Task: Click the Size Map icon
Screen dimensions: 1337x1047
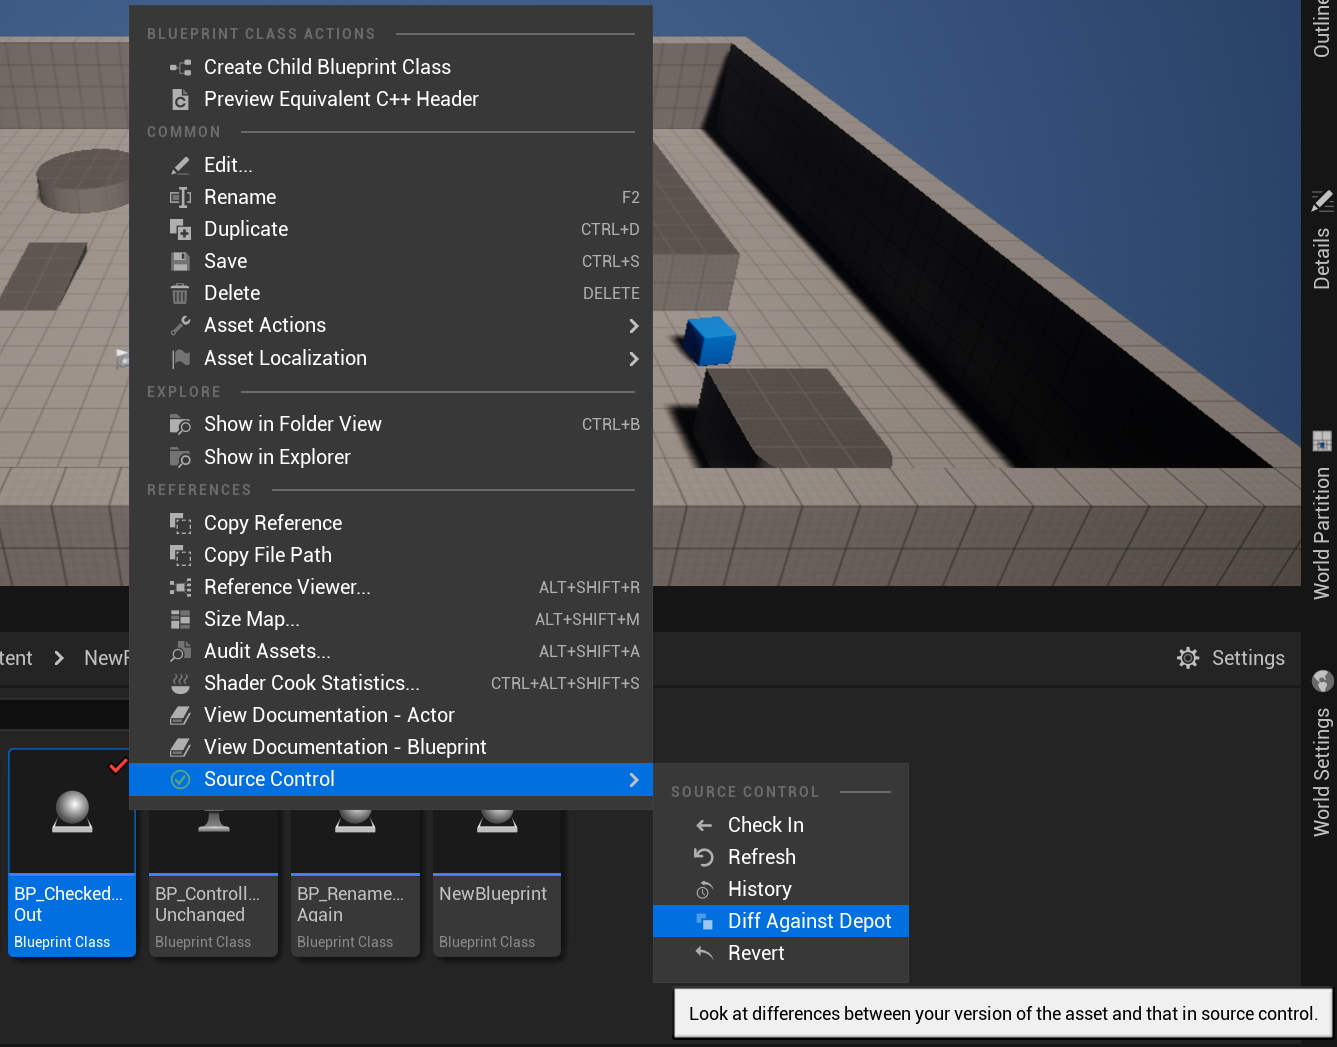Action: click(x=181, y=619)
